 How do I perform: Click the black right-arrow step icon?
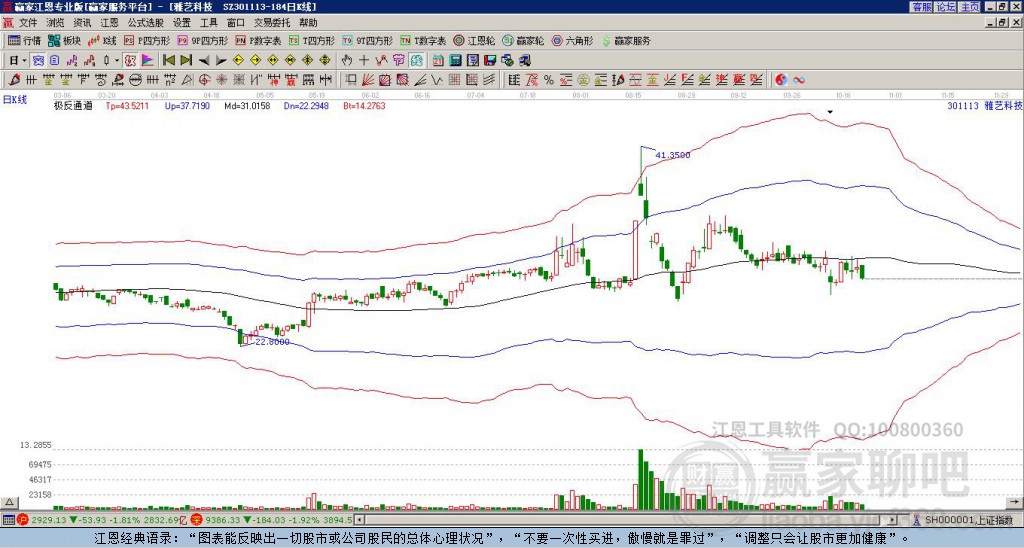221,60
